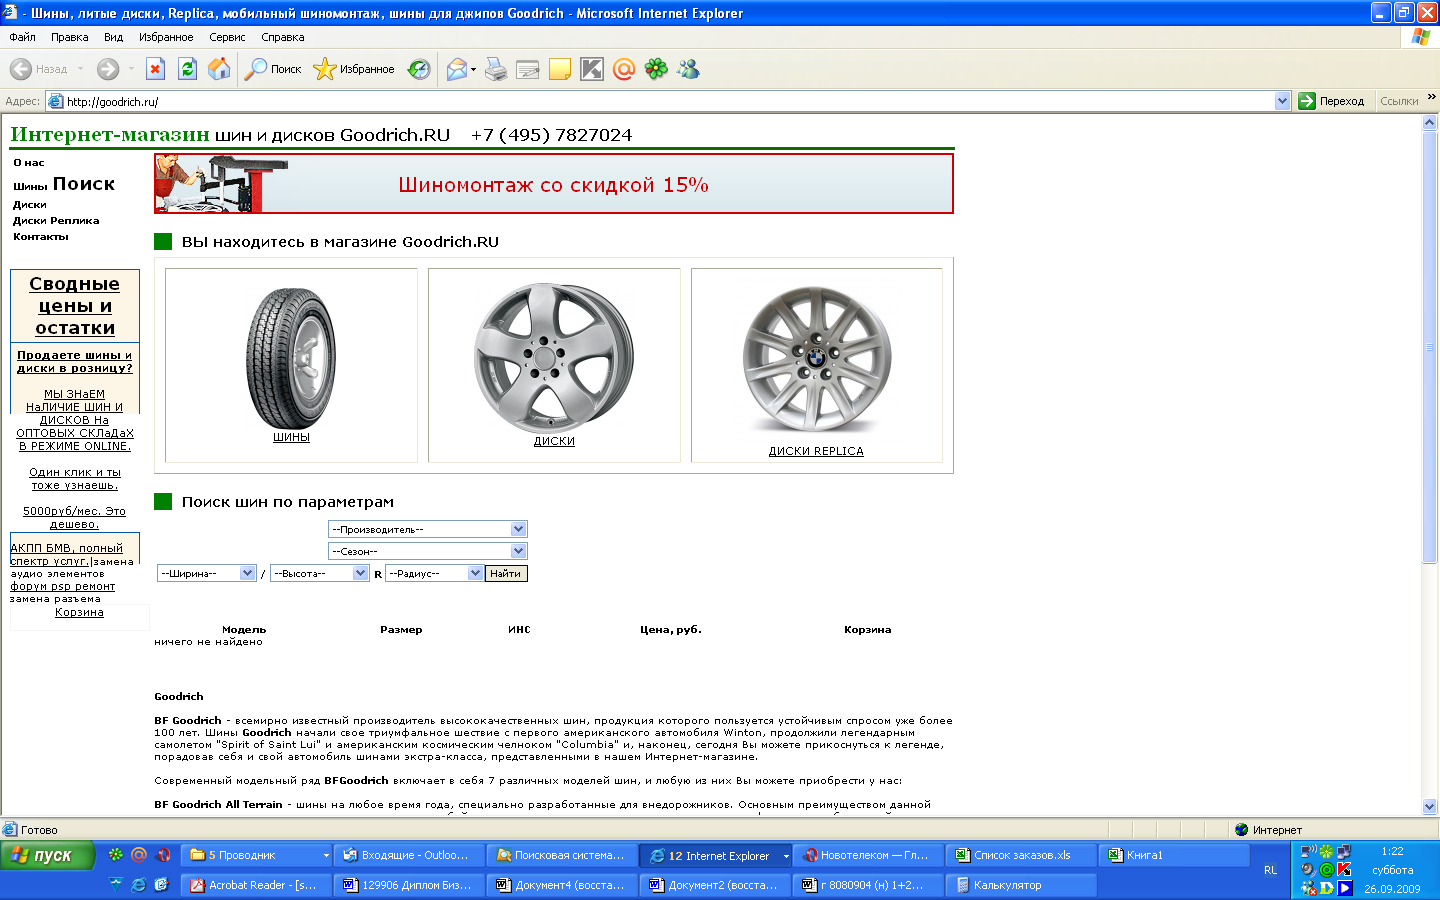This screenshot has width=1440, height=900.
Task: Open the Проводник taskbar group
Action: tap(258, 855)
